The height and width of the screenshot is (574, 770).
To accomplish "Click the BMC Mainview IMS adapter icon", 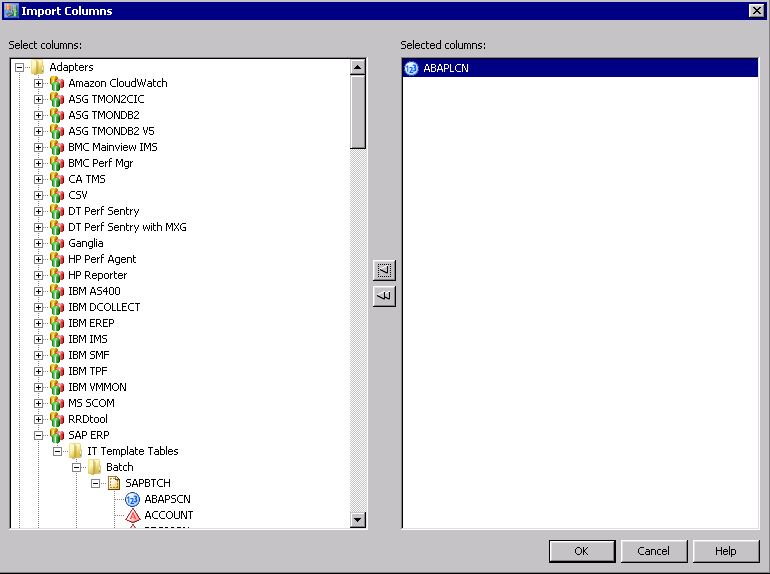I will tap(57, 147).
